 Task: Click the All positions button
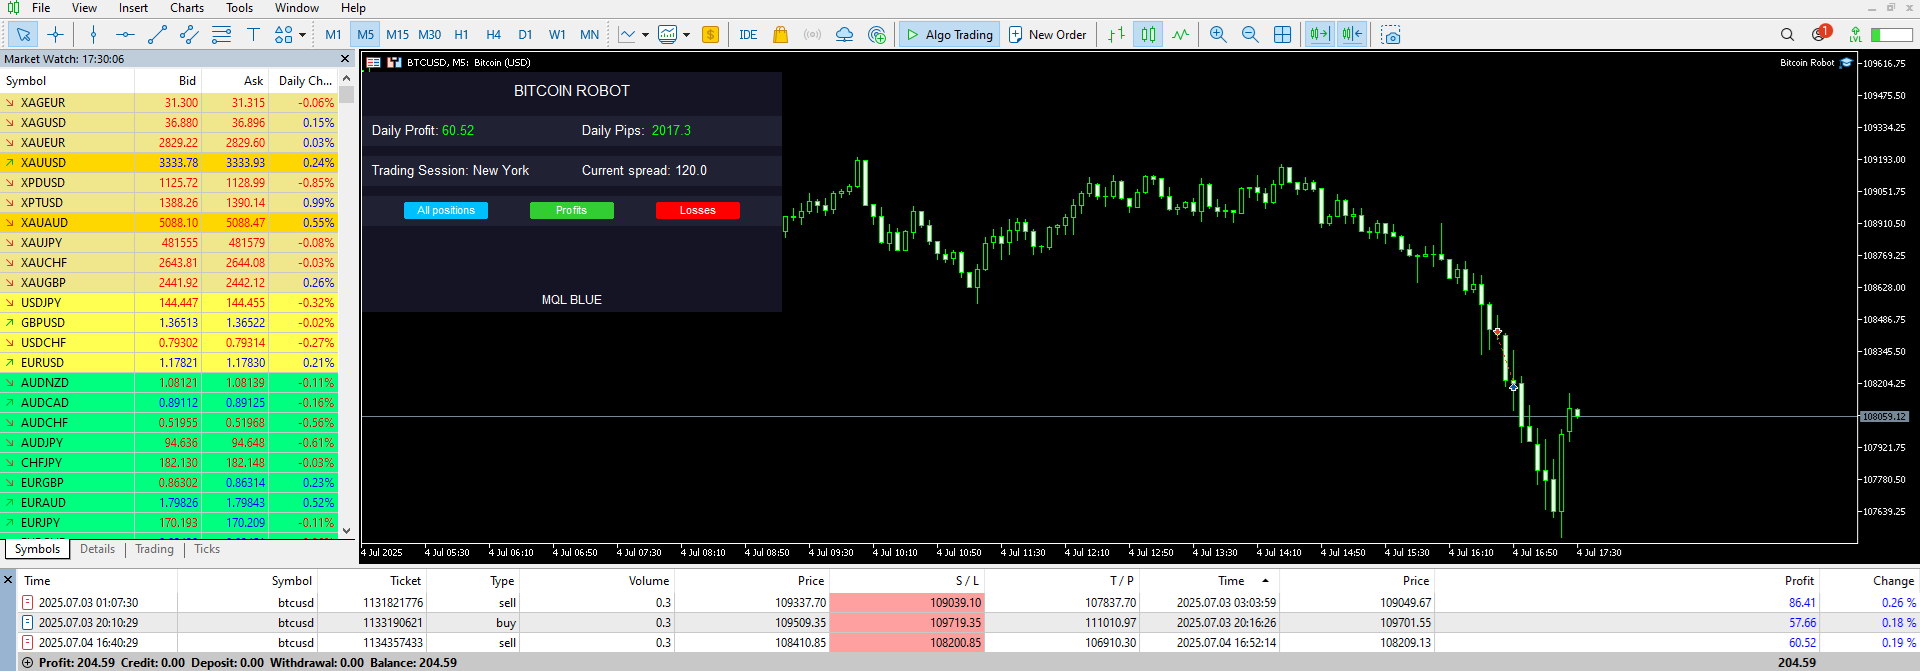click(x=446, y=210)
